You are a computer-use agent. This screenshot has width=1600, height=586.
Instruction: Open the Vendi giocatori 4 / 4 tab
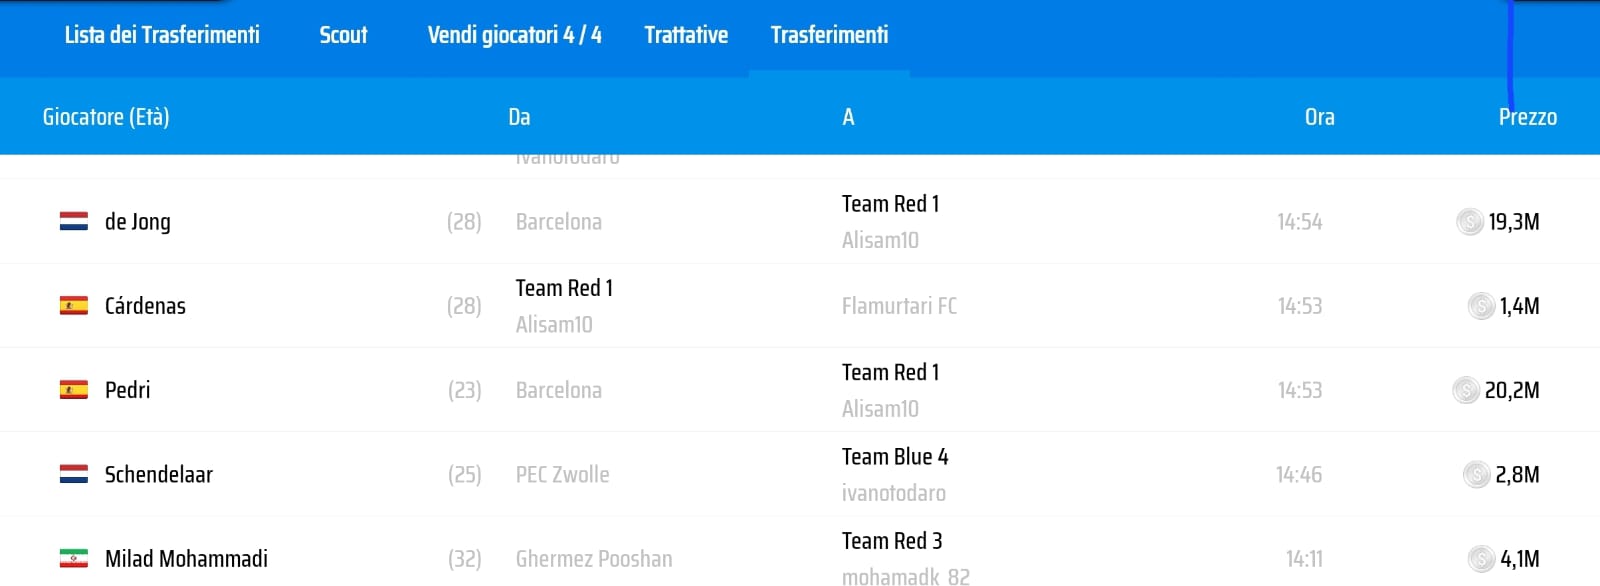pyautogui.click(x=514, y=36)
